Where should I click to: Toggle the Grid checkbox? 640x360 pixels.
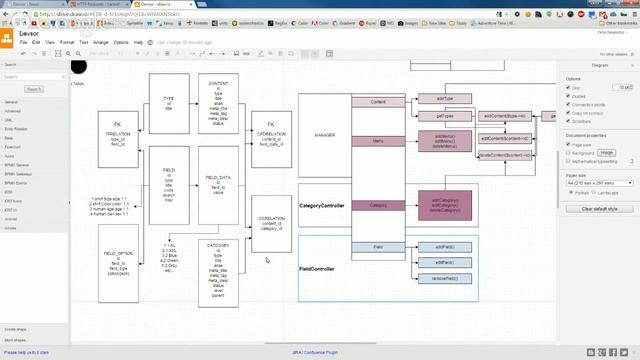tap(568, 88)
